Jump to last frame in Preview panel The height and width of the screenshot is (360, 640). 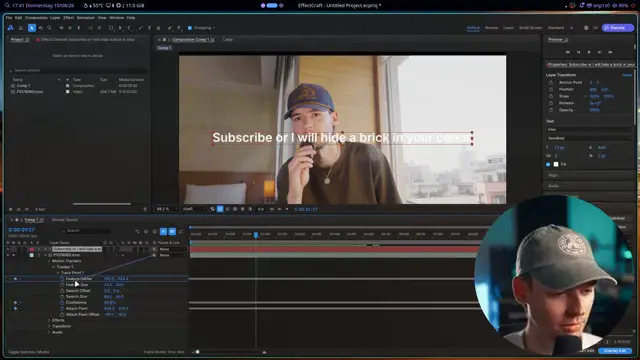(x=610, y=52)
